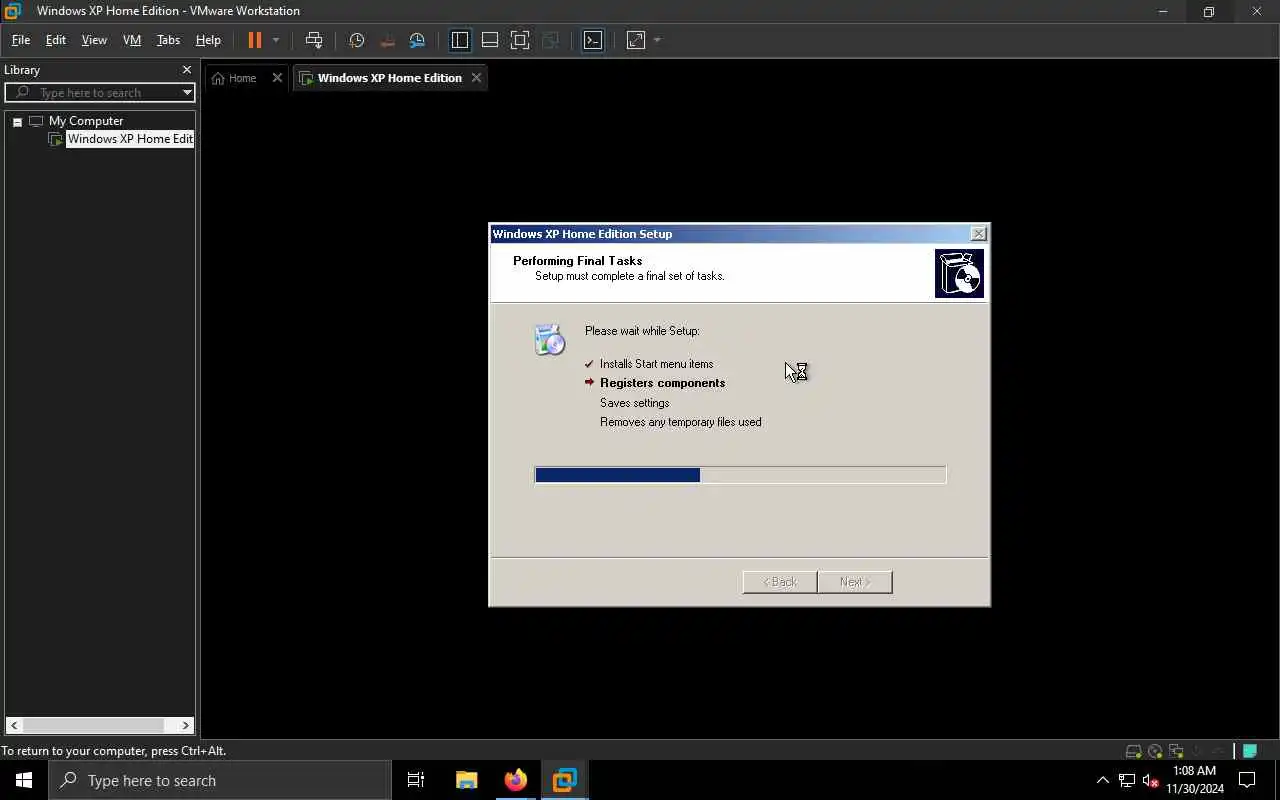
Task: Open the Windows Start menu
Action: coord(24,780)
